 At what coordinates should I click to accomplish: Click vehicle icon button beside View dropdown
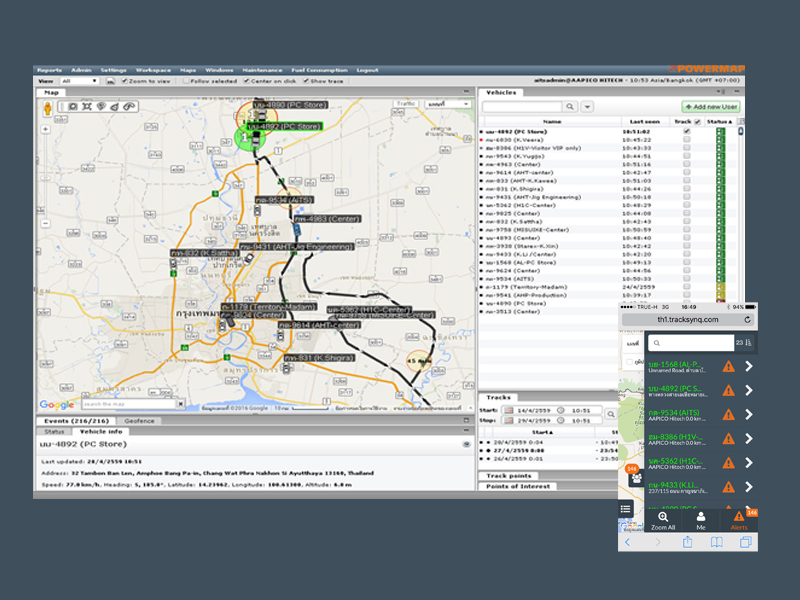[x=110, y=81]
